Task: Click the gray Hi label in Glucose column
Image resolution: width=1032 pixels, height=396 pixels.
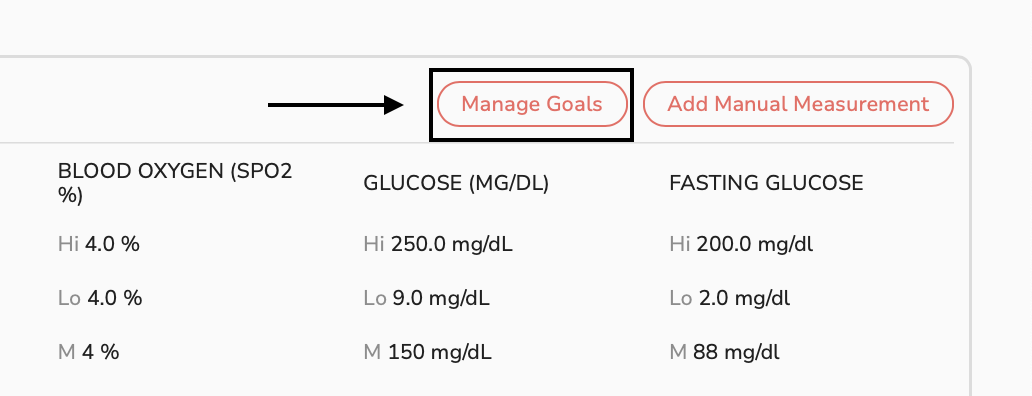Action: (x=374, y=245)
